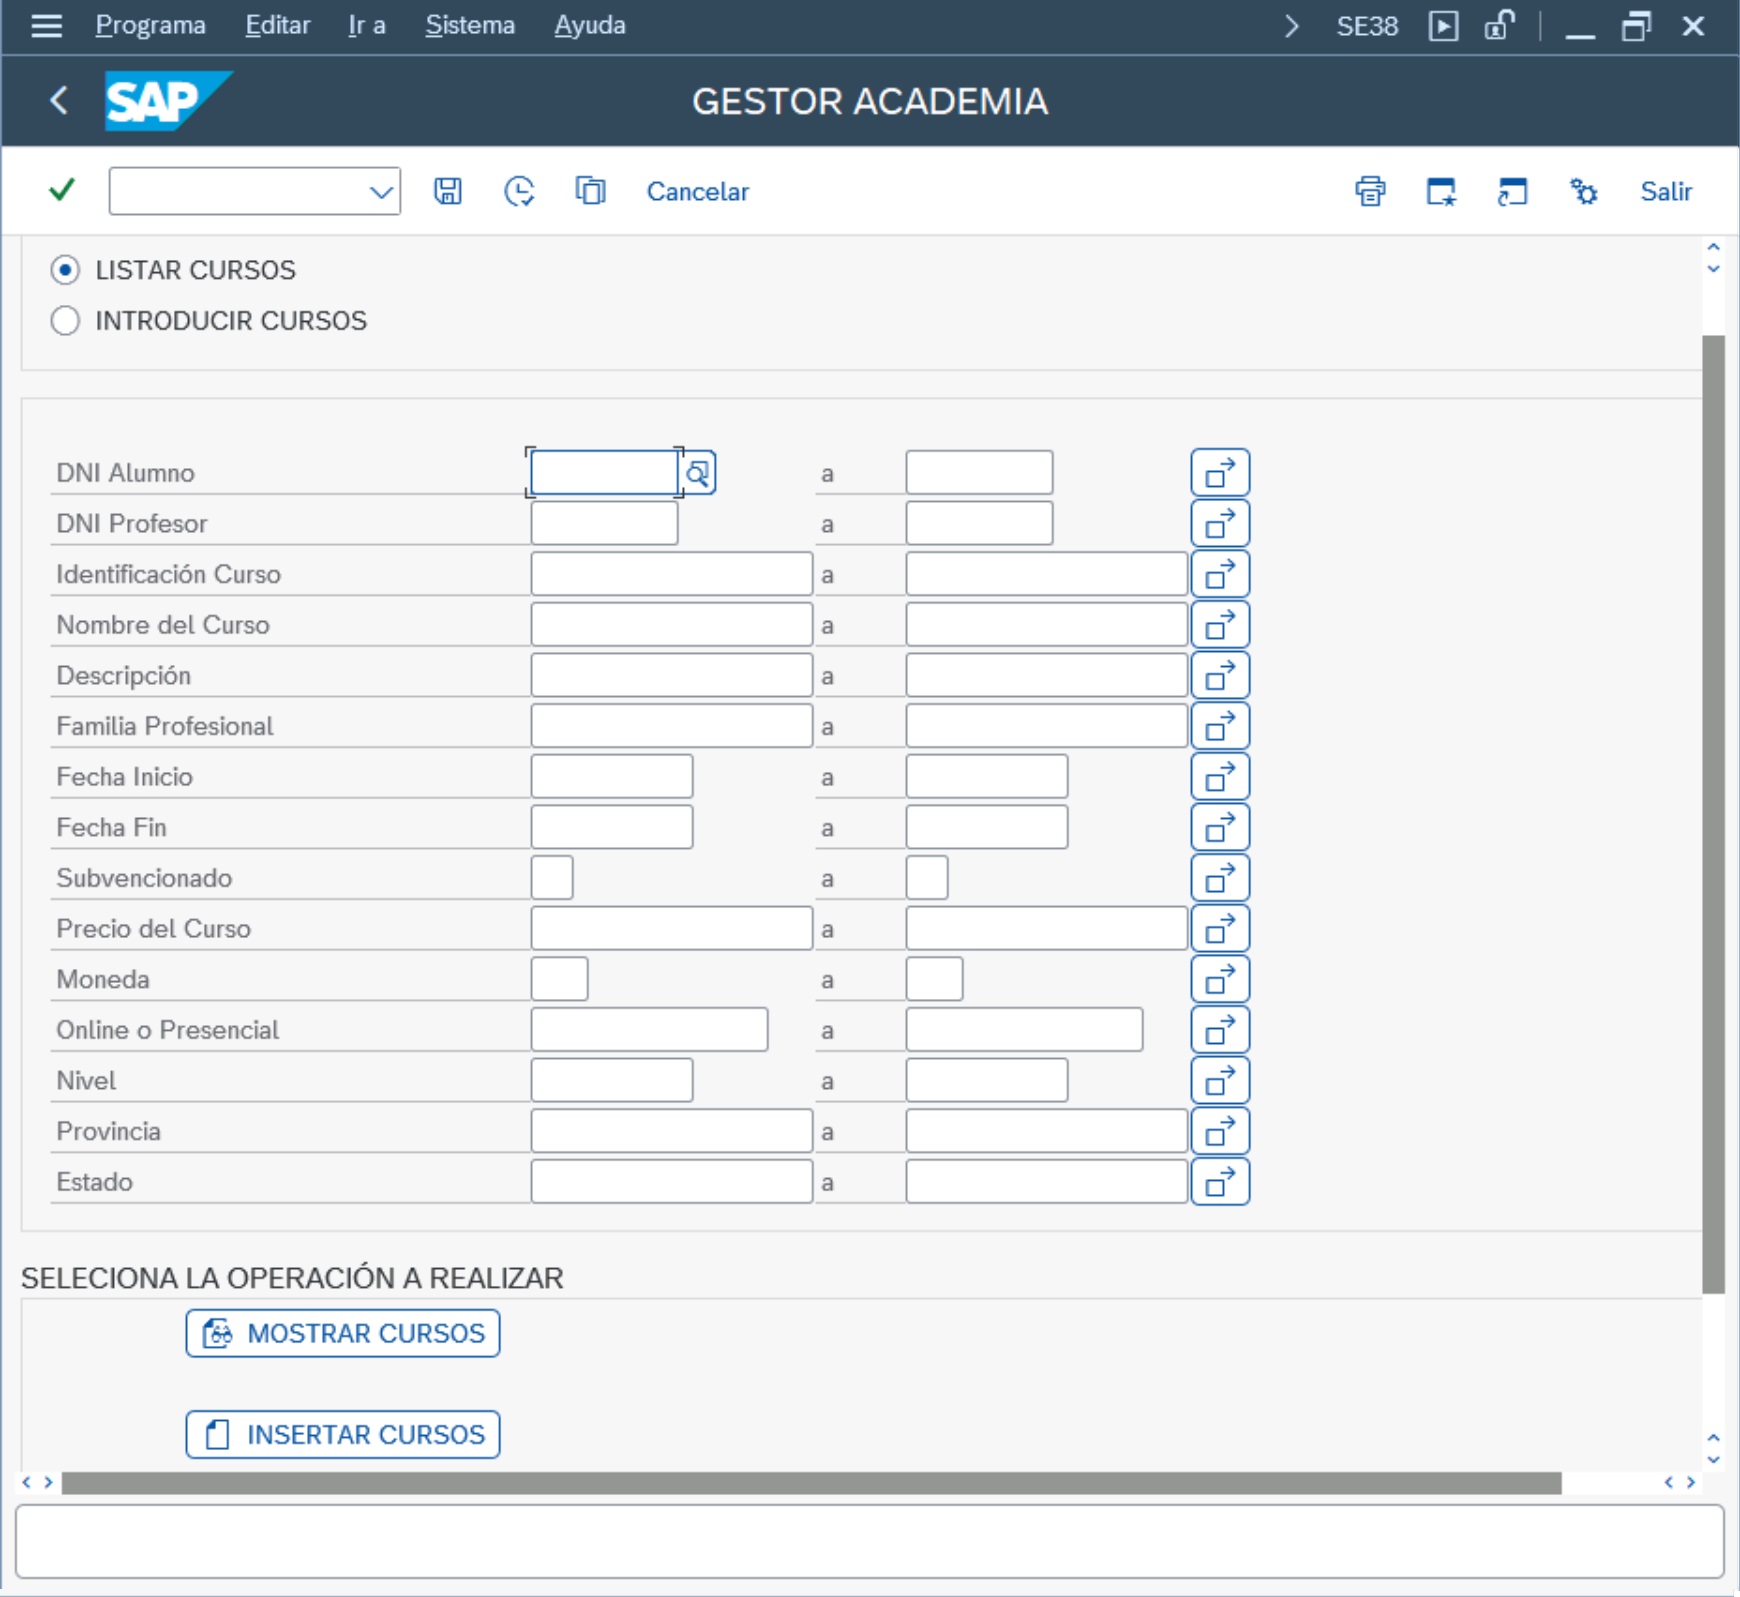Screen dimensions: 1740x1597
Task: Select the LISTAR CURSOS radio button
Action: pyautogui.click(x=65, y=270)
